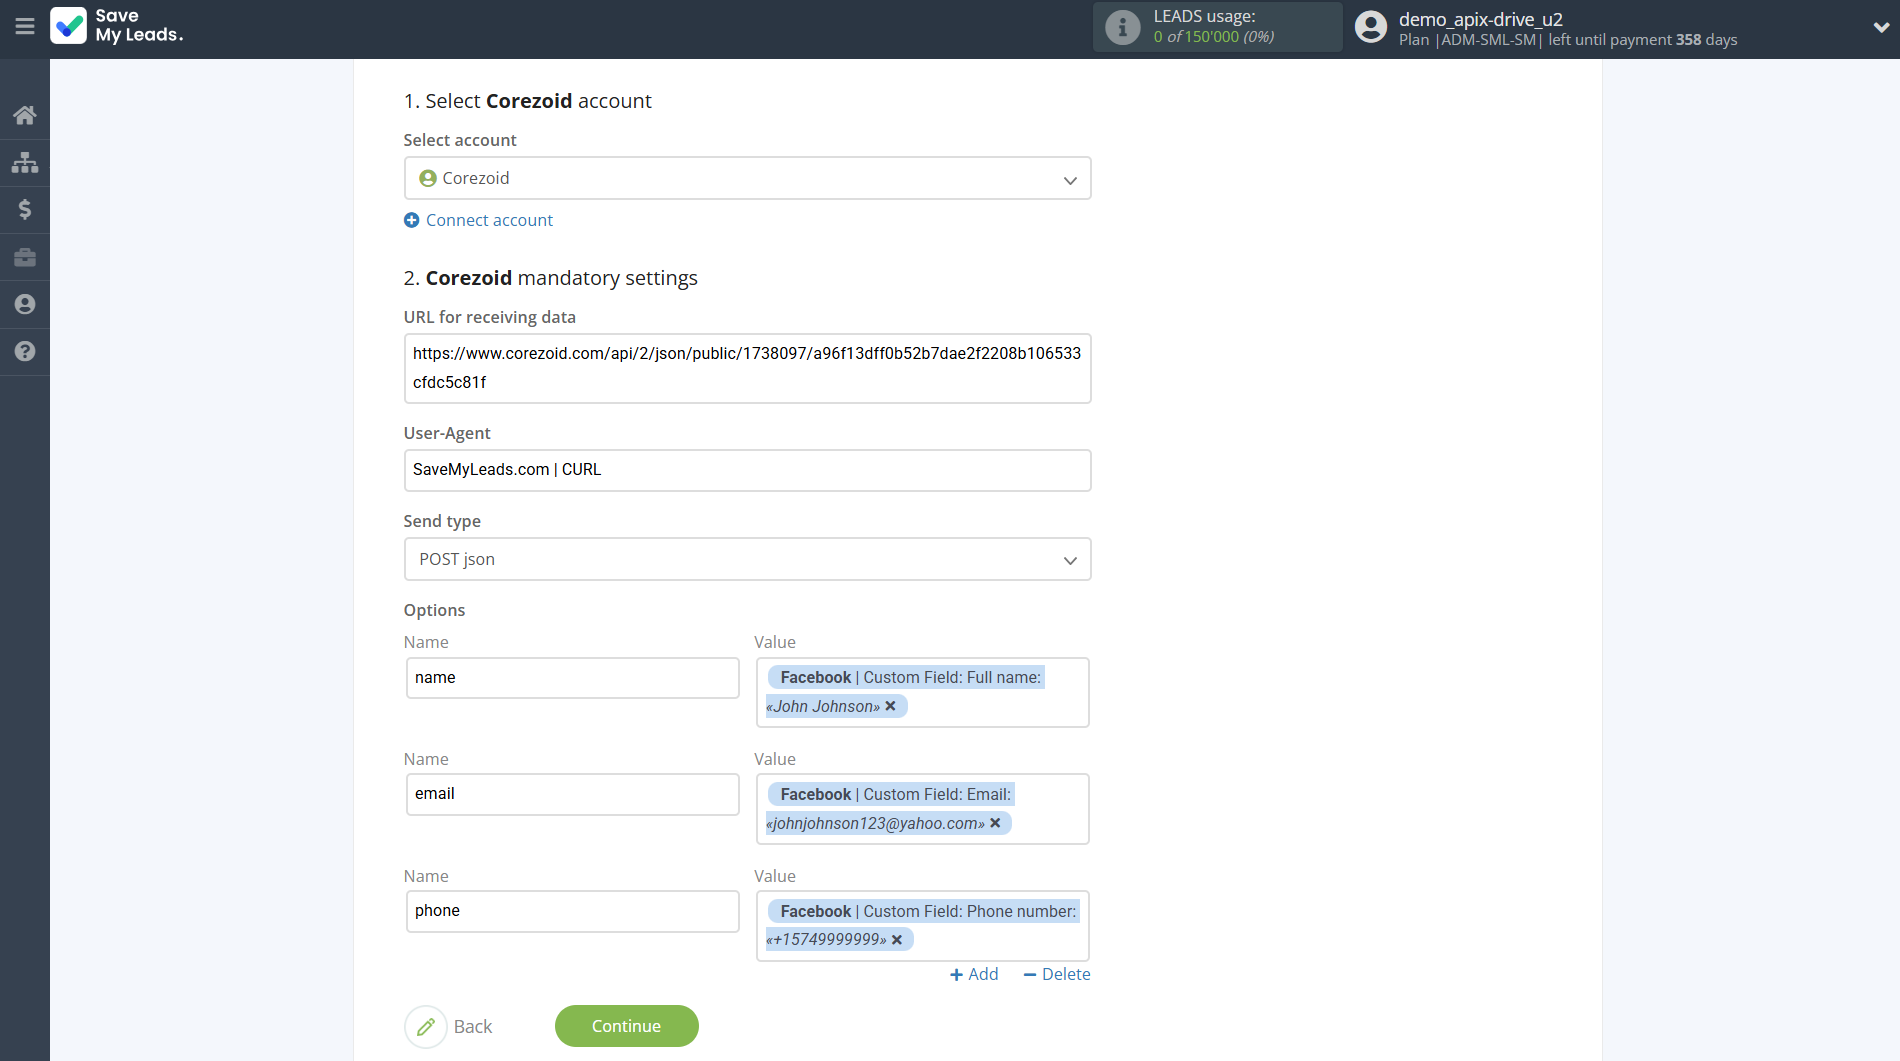The width and height of the screenshot is (1900, 1061).
Task: Open the user profile sidebar icon
Action: point(25,304)
